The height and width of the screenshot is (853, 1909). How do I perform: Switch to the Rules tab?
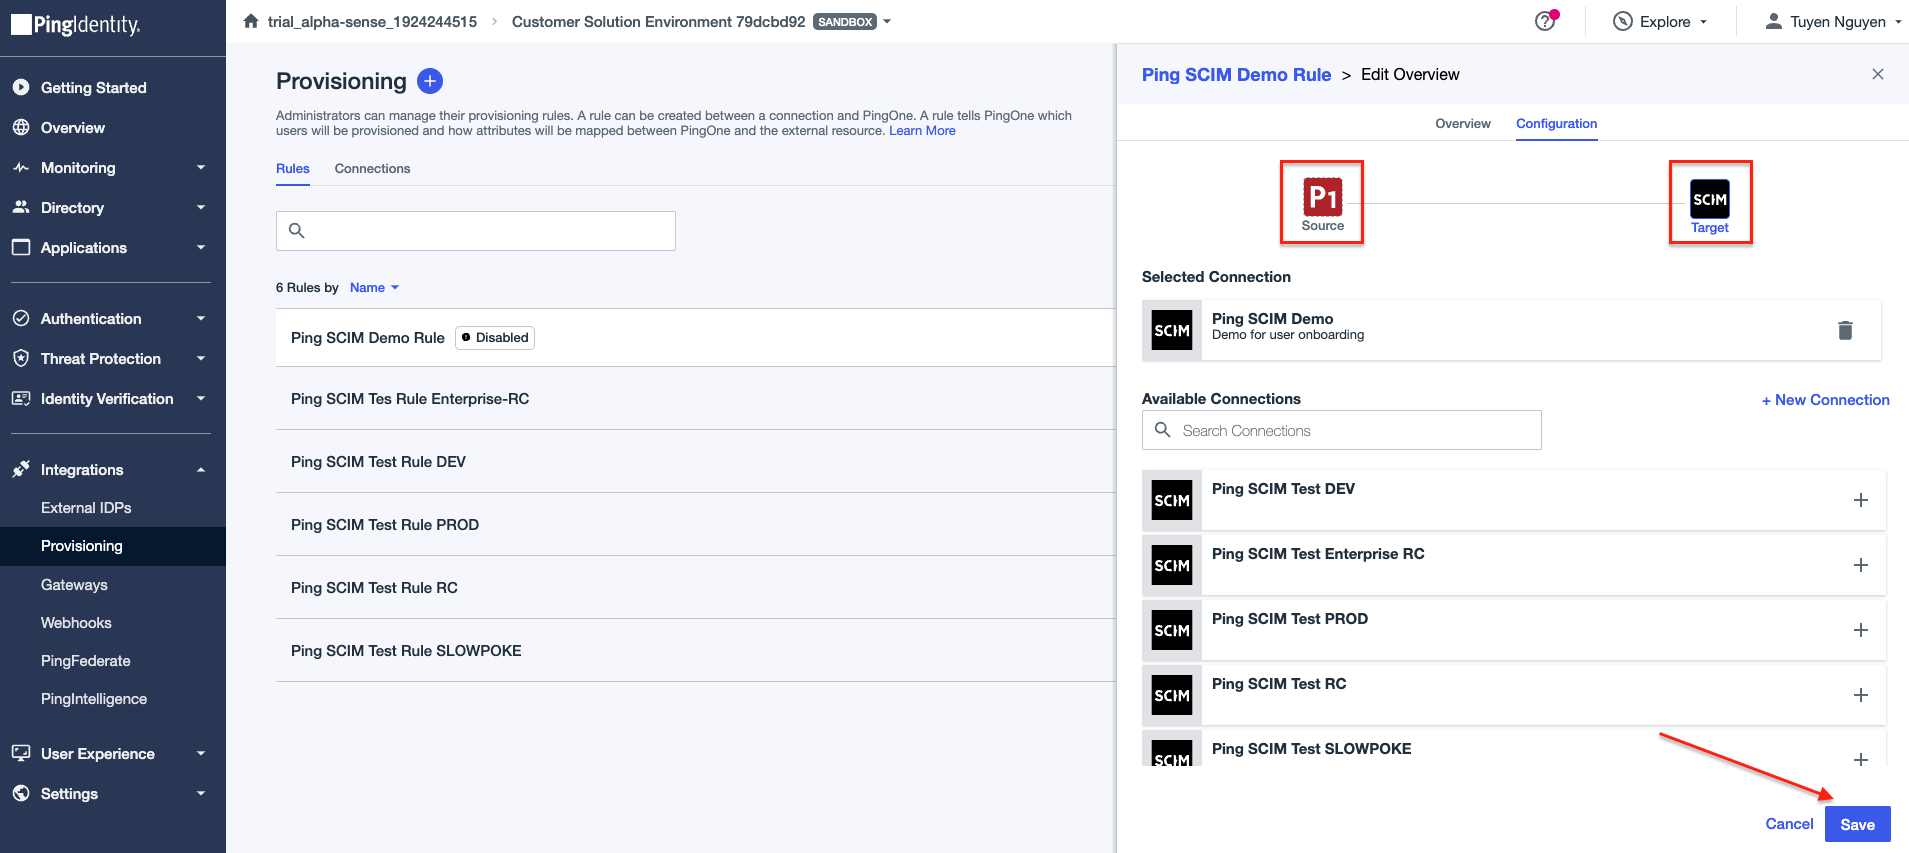(x=293, y=169)
